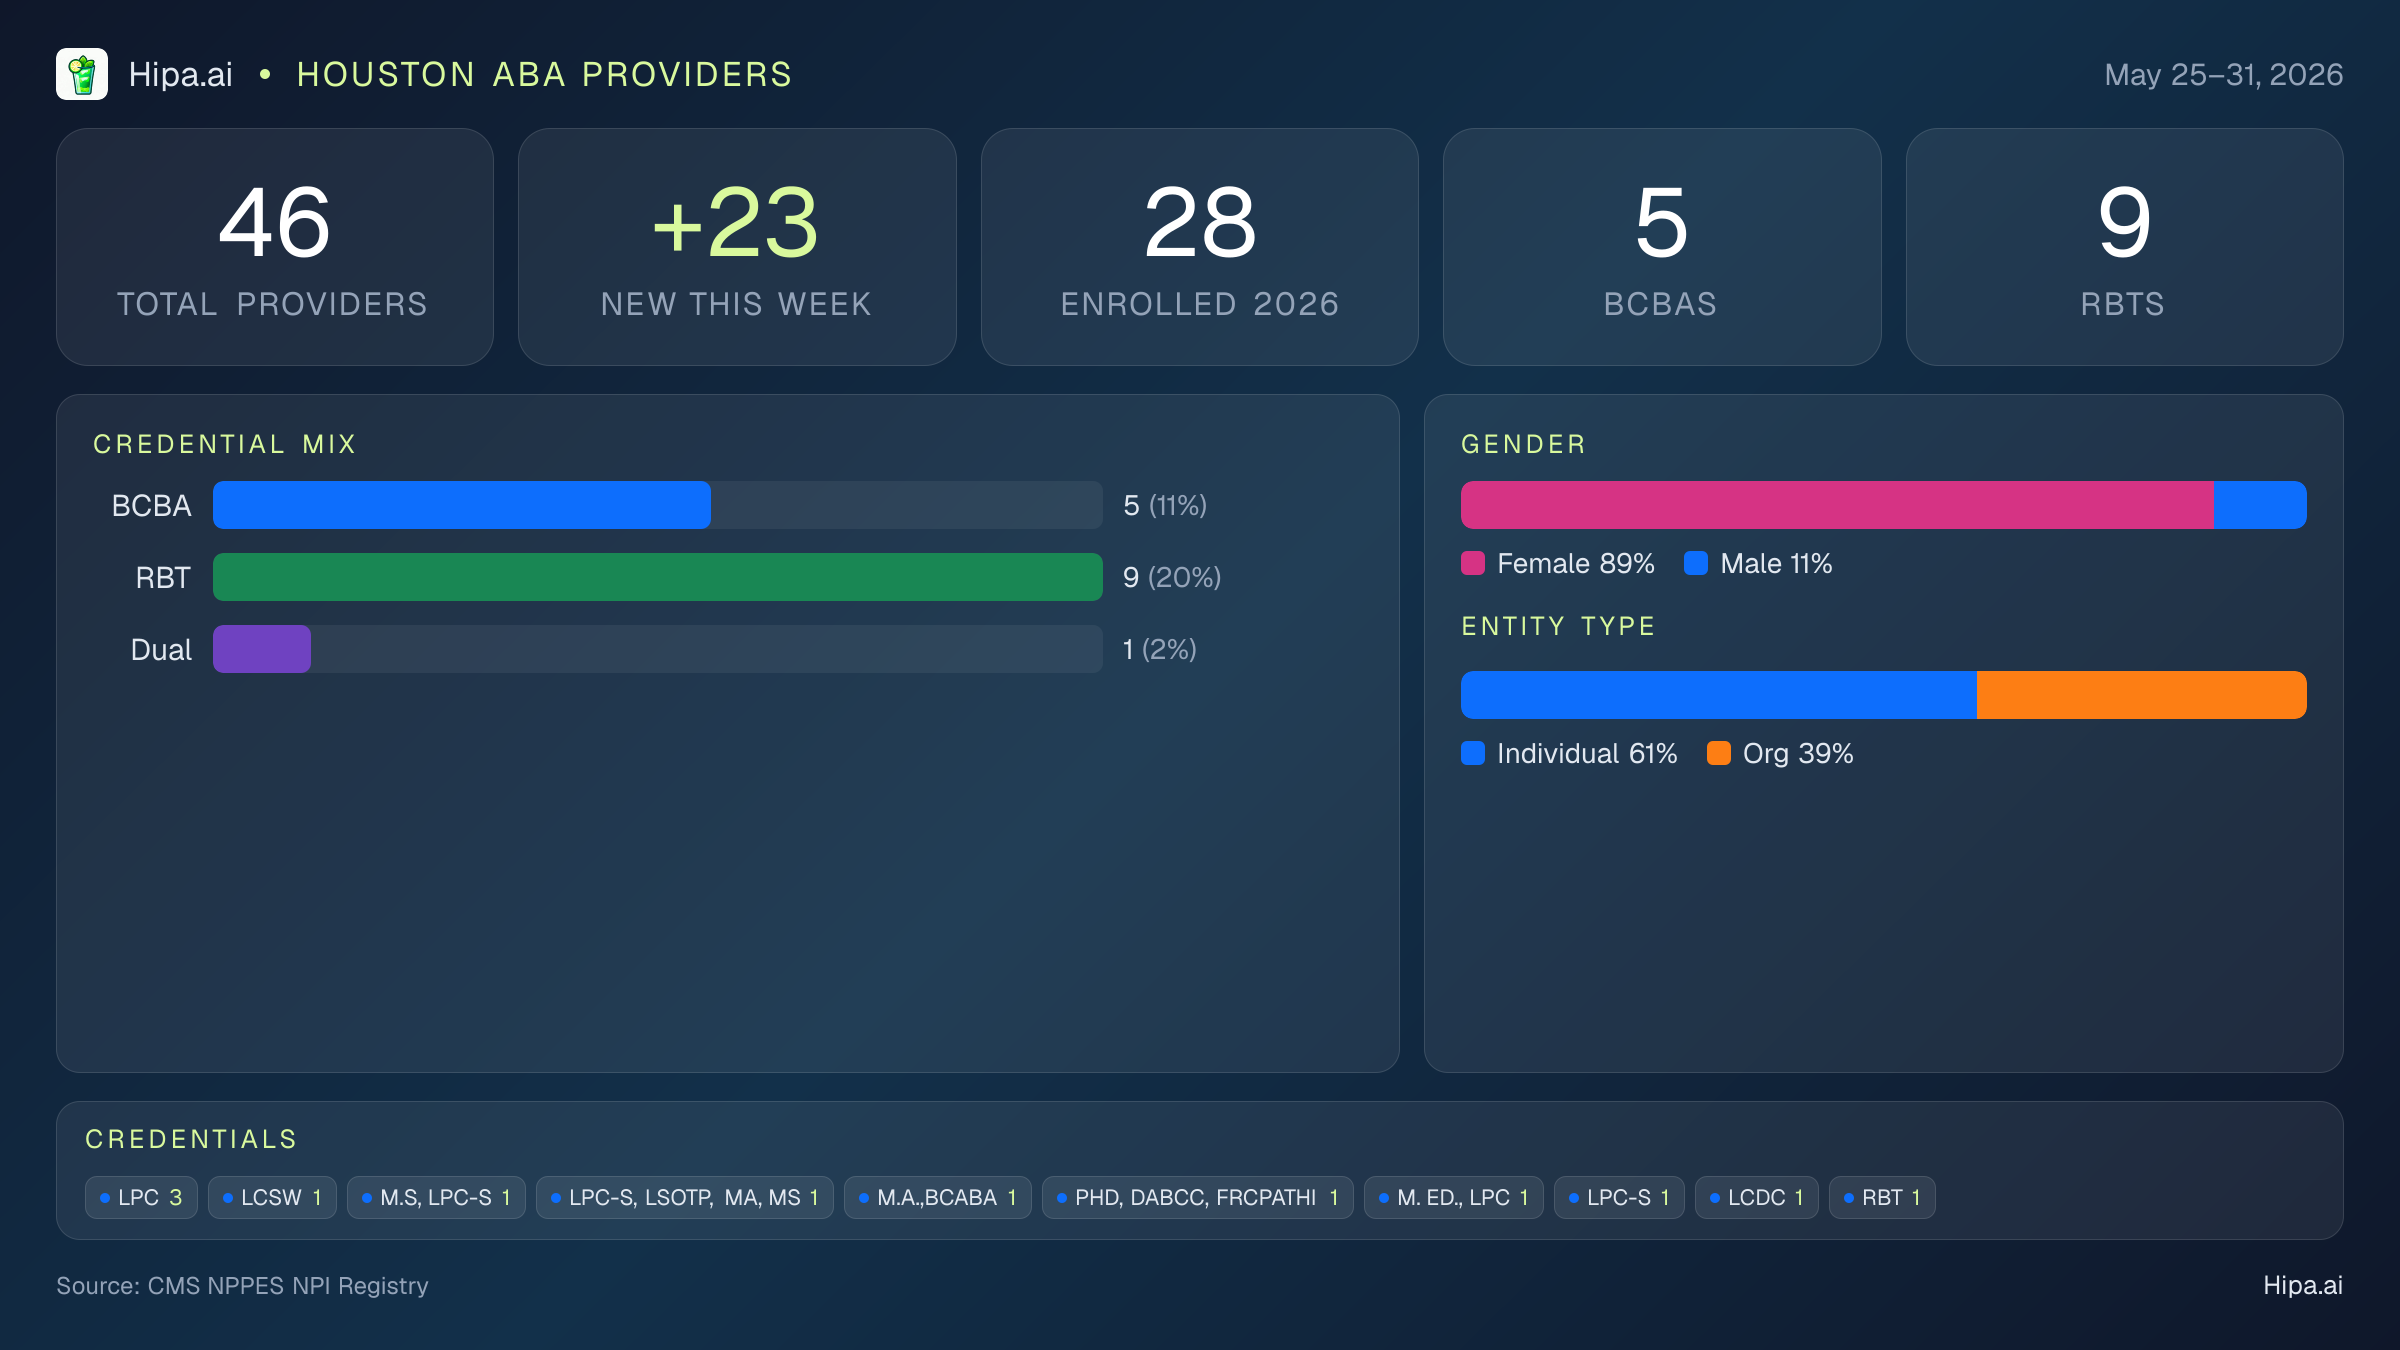Image resolution: width=2400 pixels, height=1350 pixels.
Task: Click the blue Individual legend swatch
Action: pyautogui.click(x=1473, y=753)
